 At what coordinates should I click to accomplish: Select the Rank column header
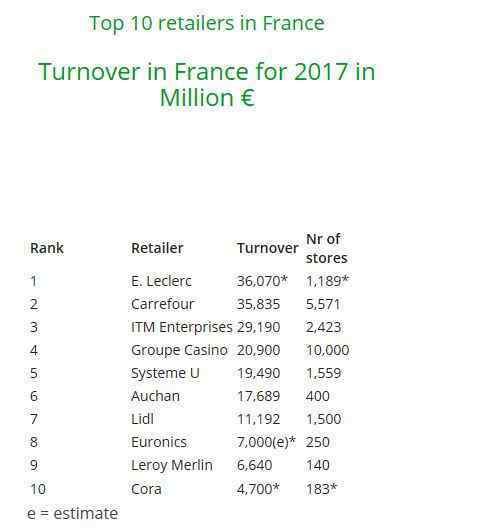coord(47,248)
